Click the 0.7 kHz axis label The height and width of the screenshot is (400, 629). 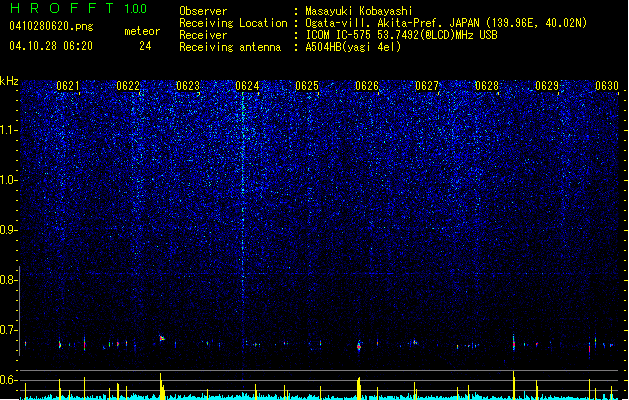coord(9,330)
